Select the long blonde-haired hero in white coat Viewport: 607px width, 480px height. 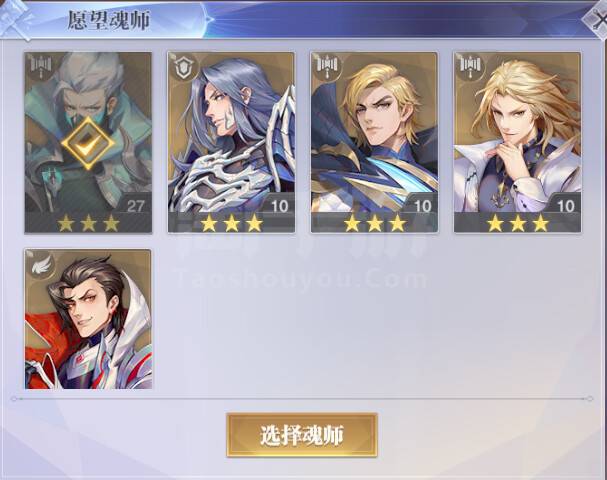click(x=518, y=143)
